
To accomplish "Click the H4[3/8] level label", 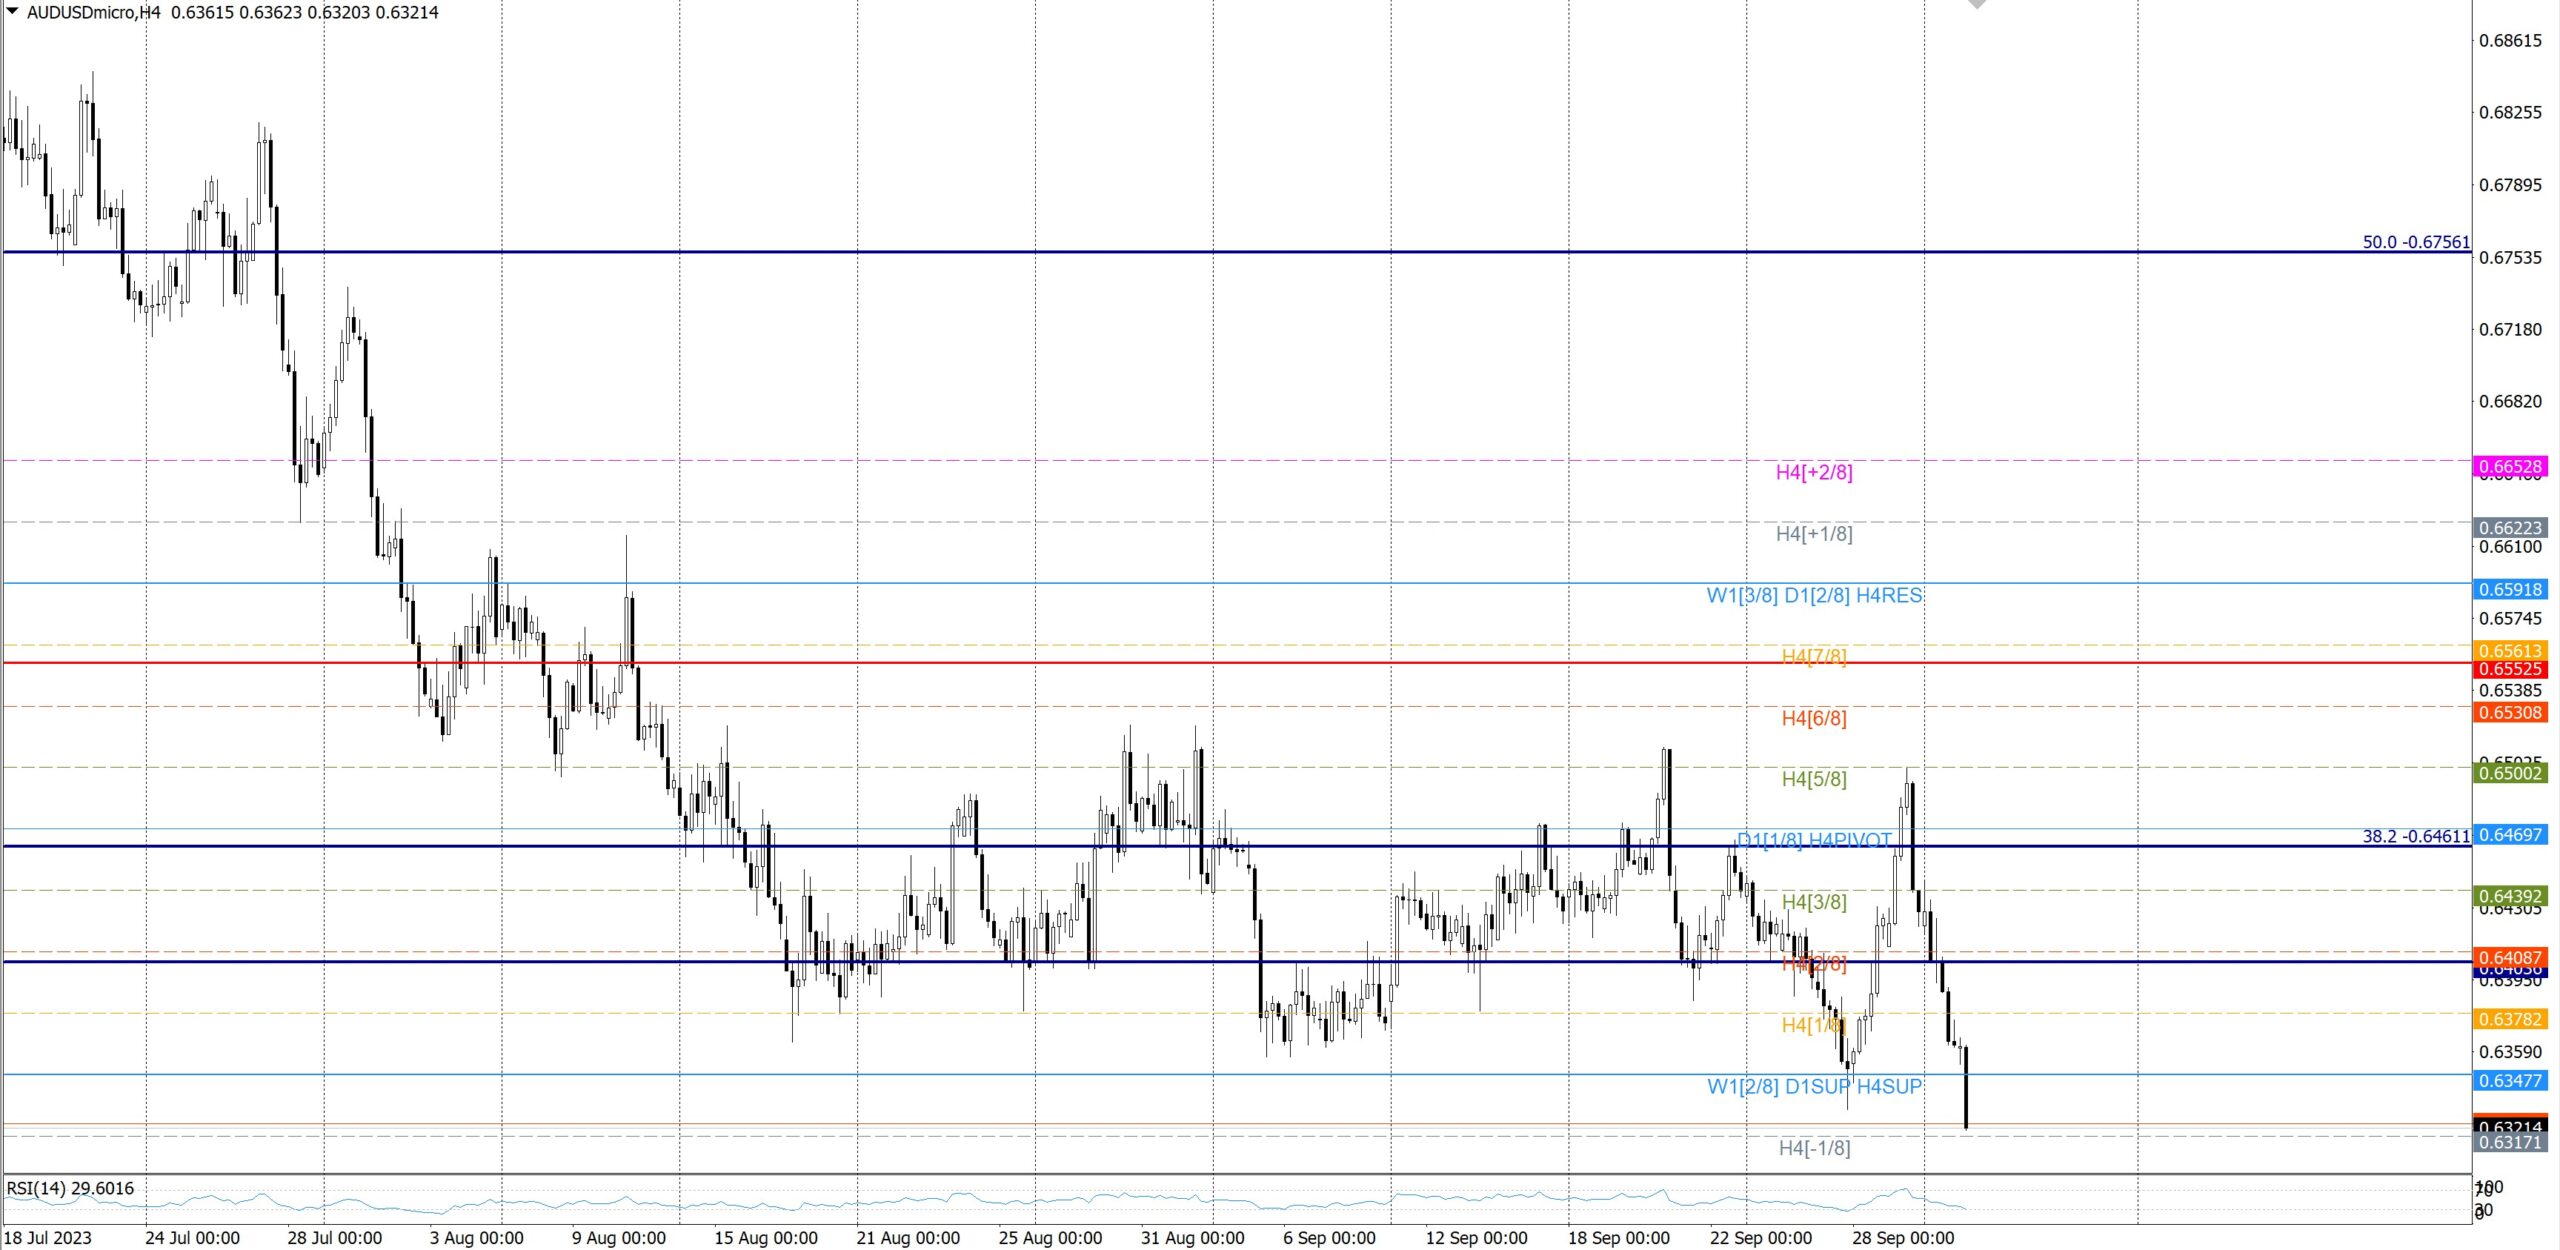I will [1813, 902].
